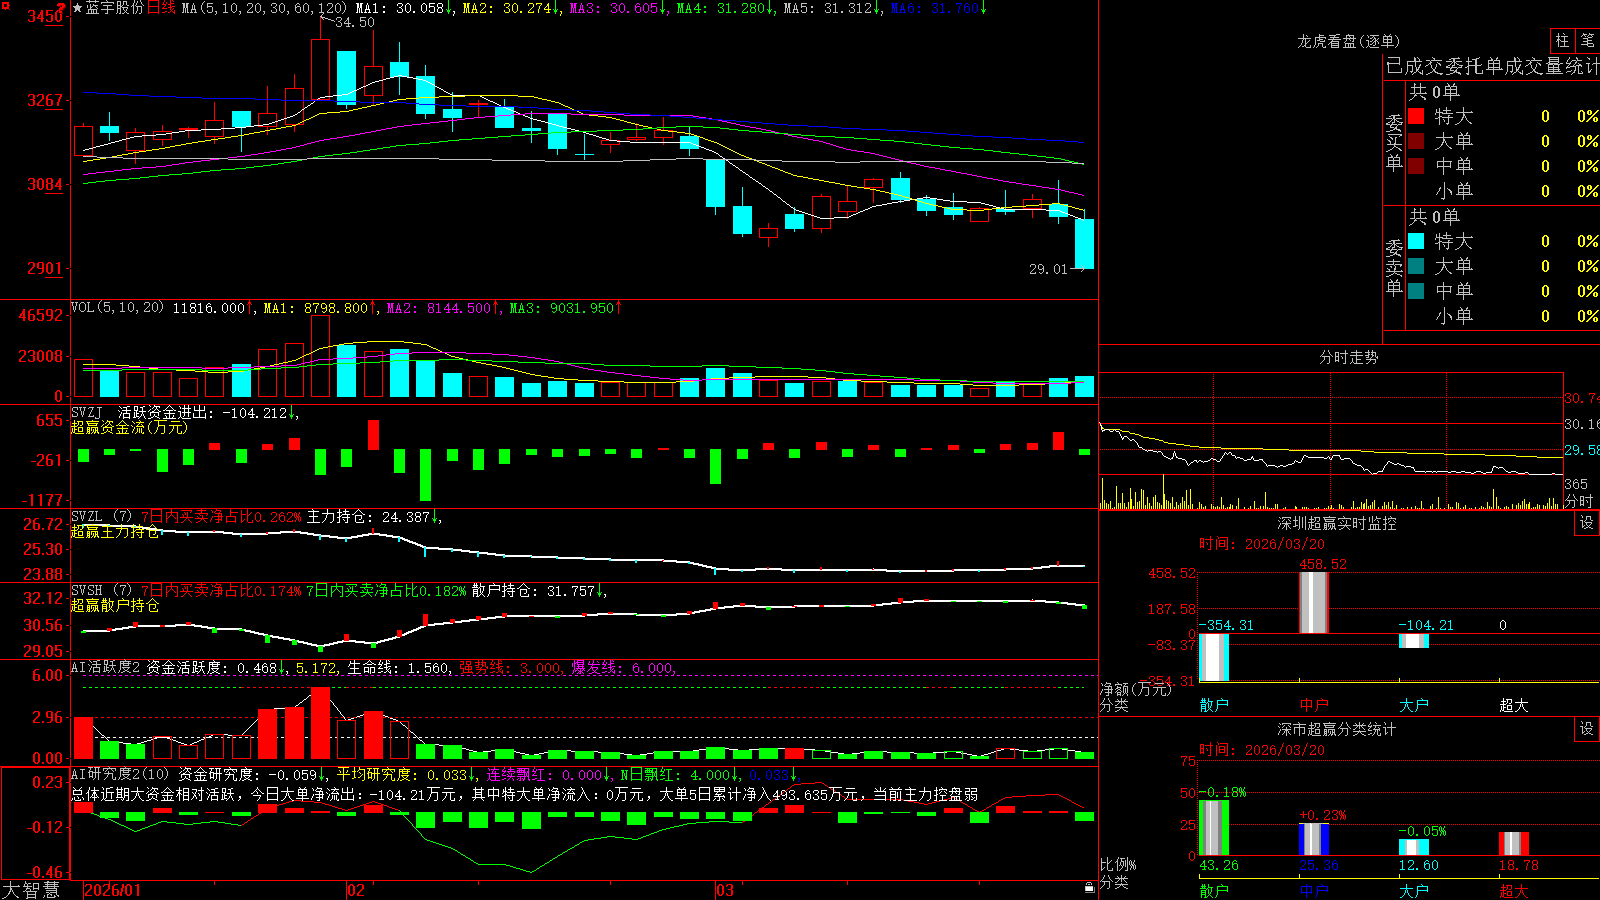
Task: Click the 强势线: 3.000 label
Action: 510,667
